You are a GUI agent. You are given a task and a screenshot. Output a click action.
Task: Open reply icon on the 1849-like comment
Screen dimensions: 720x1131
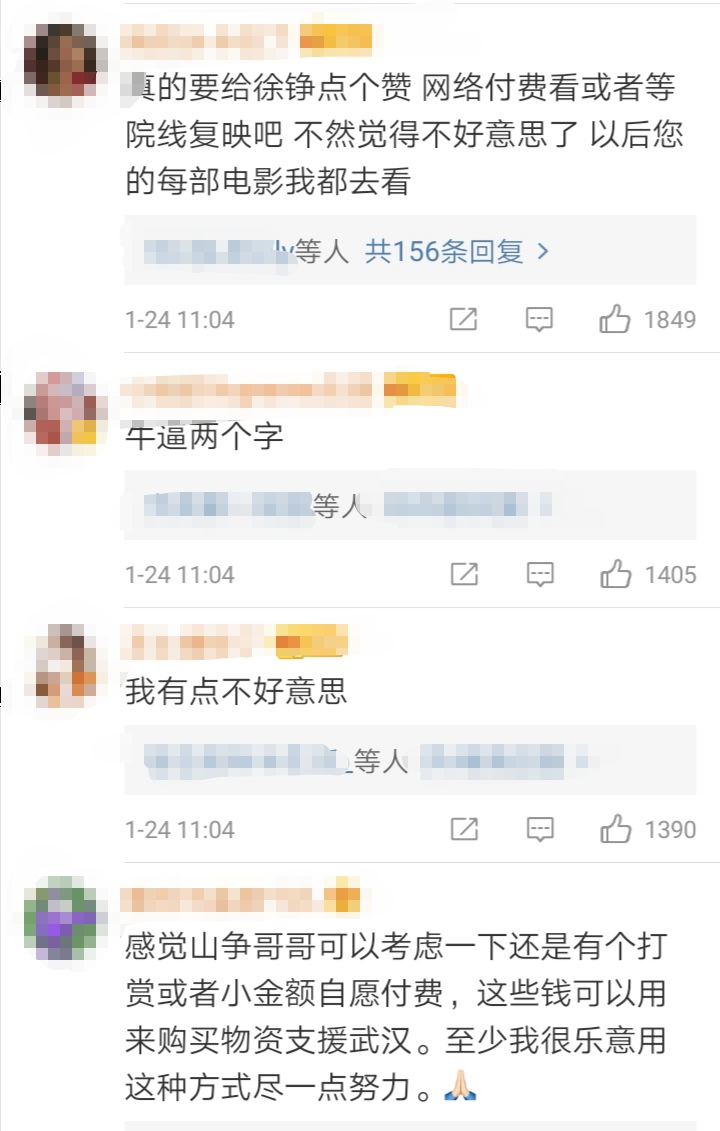pyautogui.click(x=539, y=319)
